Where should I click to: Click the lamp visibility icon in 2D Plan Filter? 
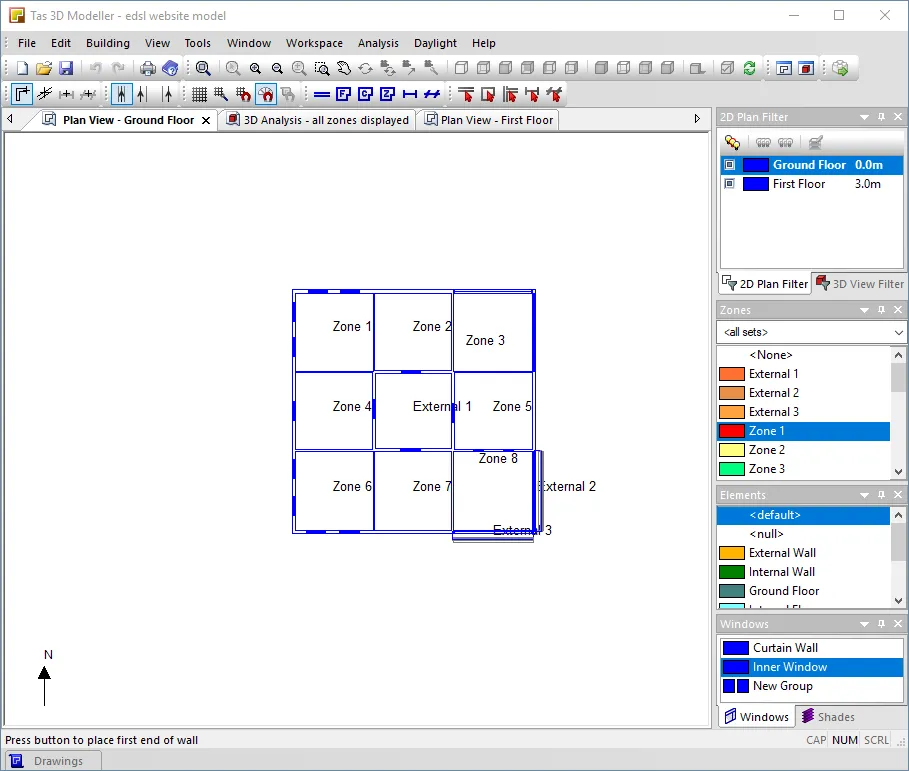tap(732, 141)
